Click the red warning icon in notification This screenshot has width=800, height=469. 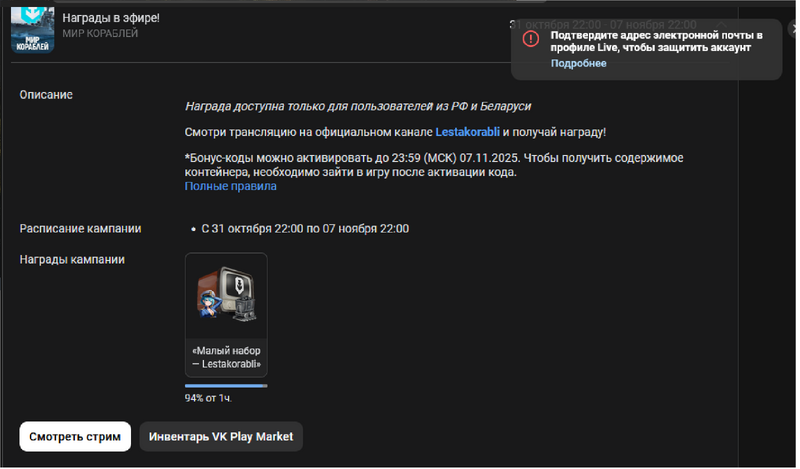(530, 39)
